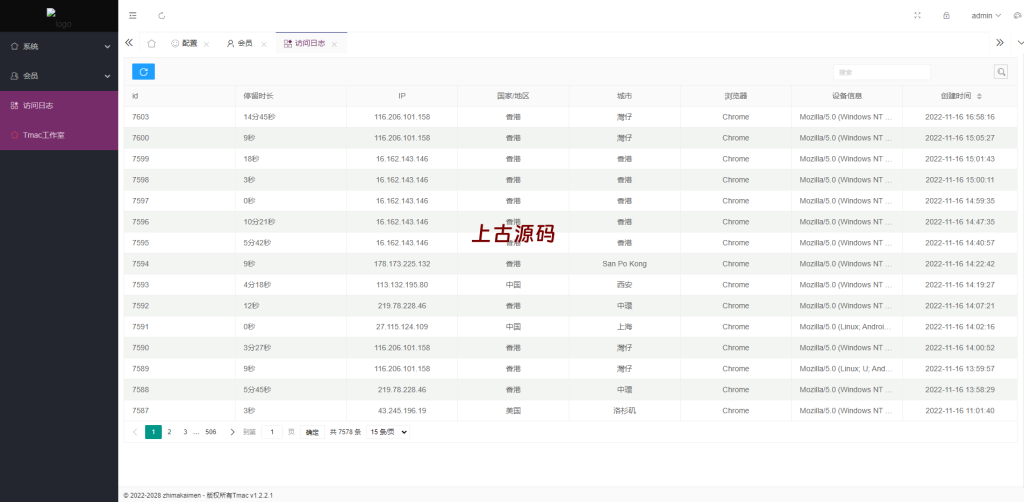This screenshot has height=502, width=1024.
Task: Click device info in row 7591
Action: (846, 326)
